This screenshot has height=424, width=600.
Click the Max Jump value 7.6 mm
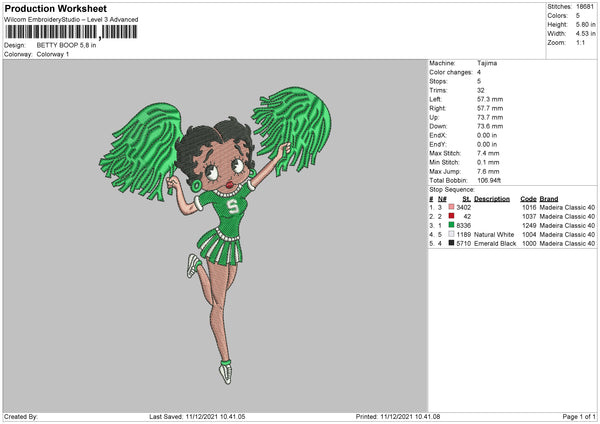488,171
